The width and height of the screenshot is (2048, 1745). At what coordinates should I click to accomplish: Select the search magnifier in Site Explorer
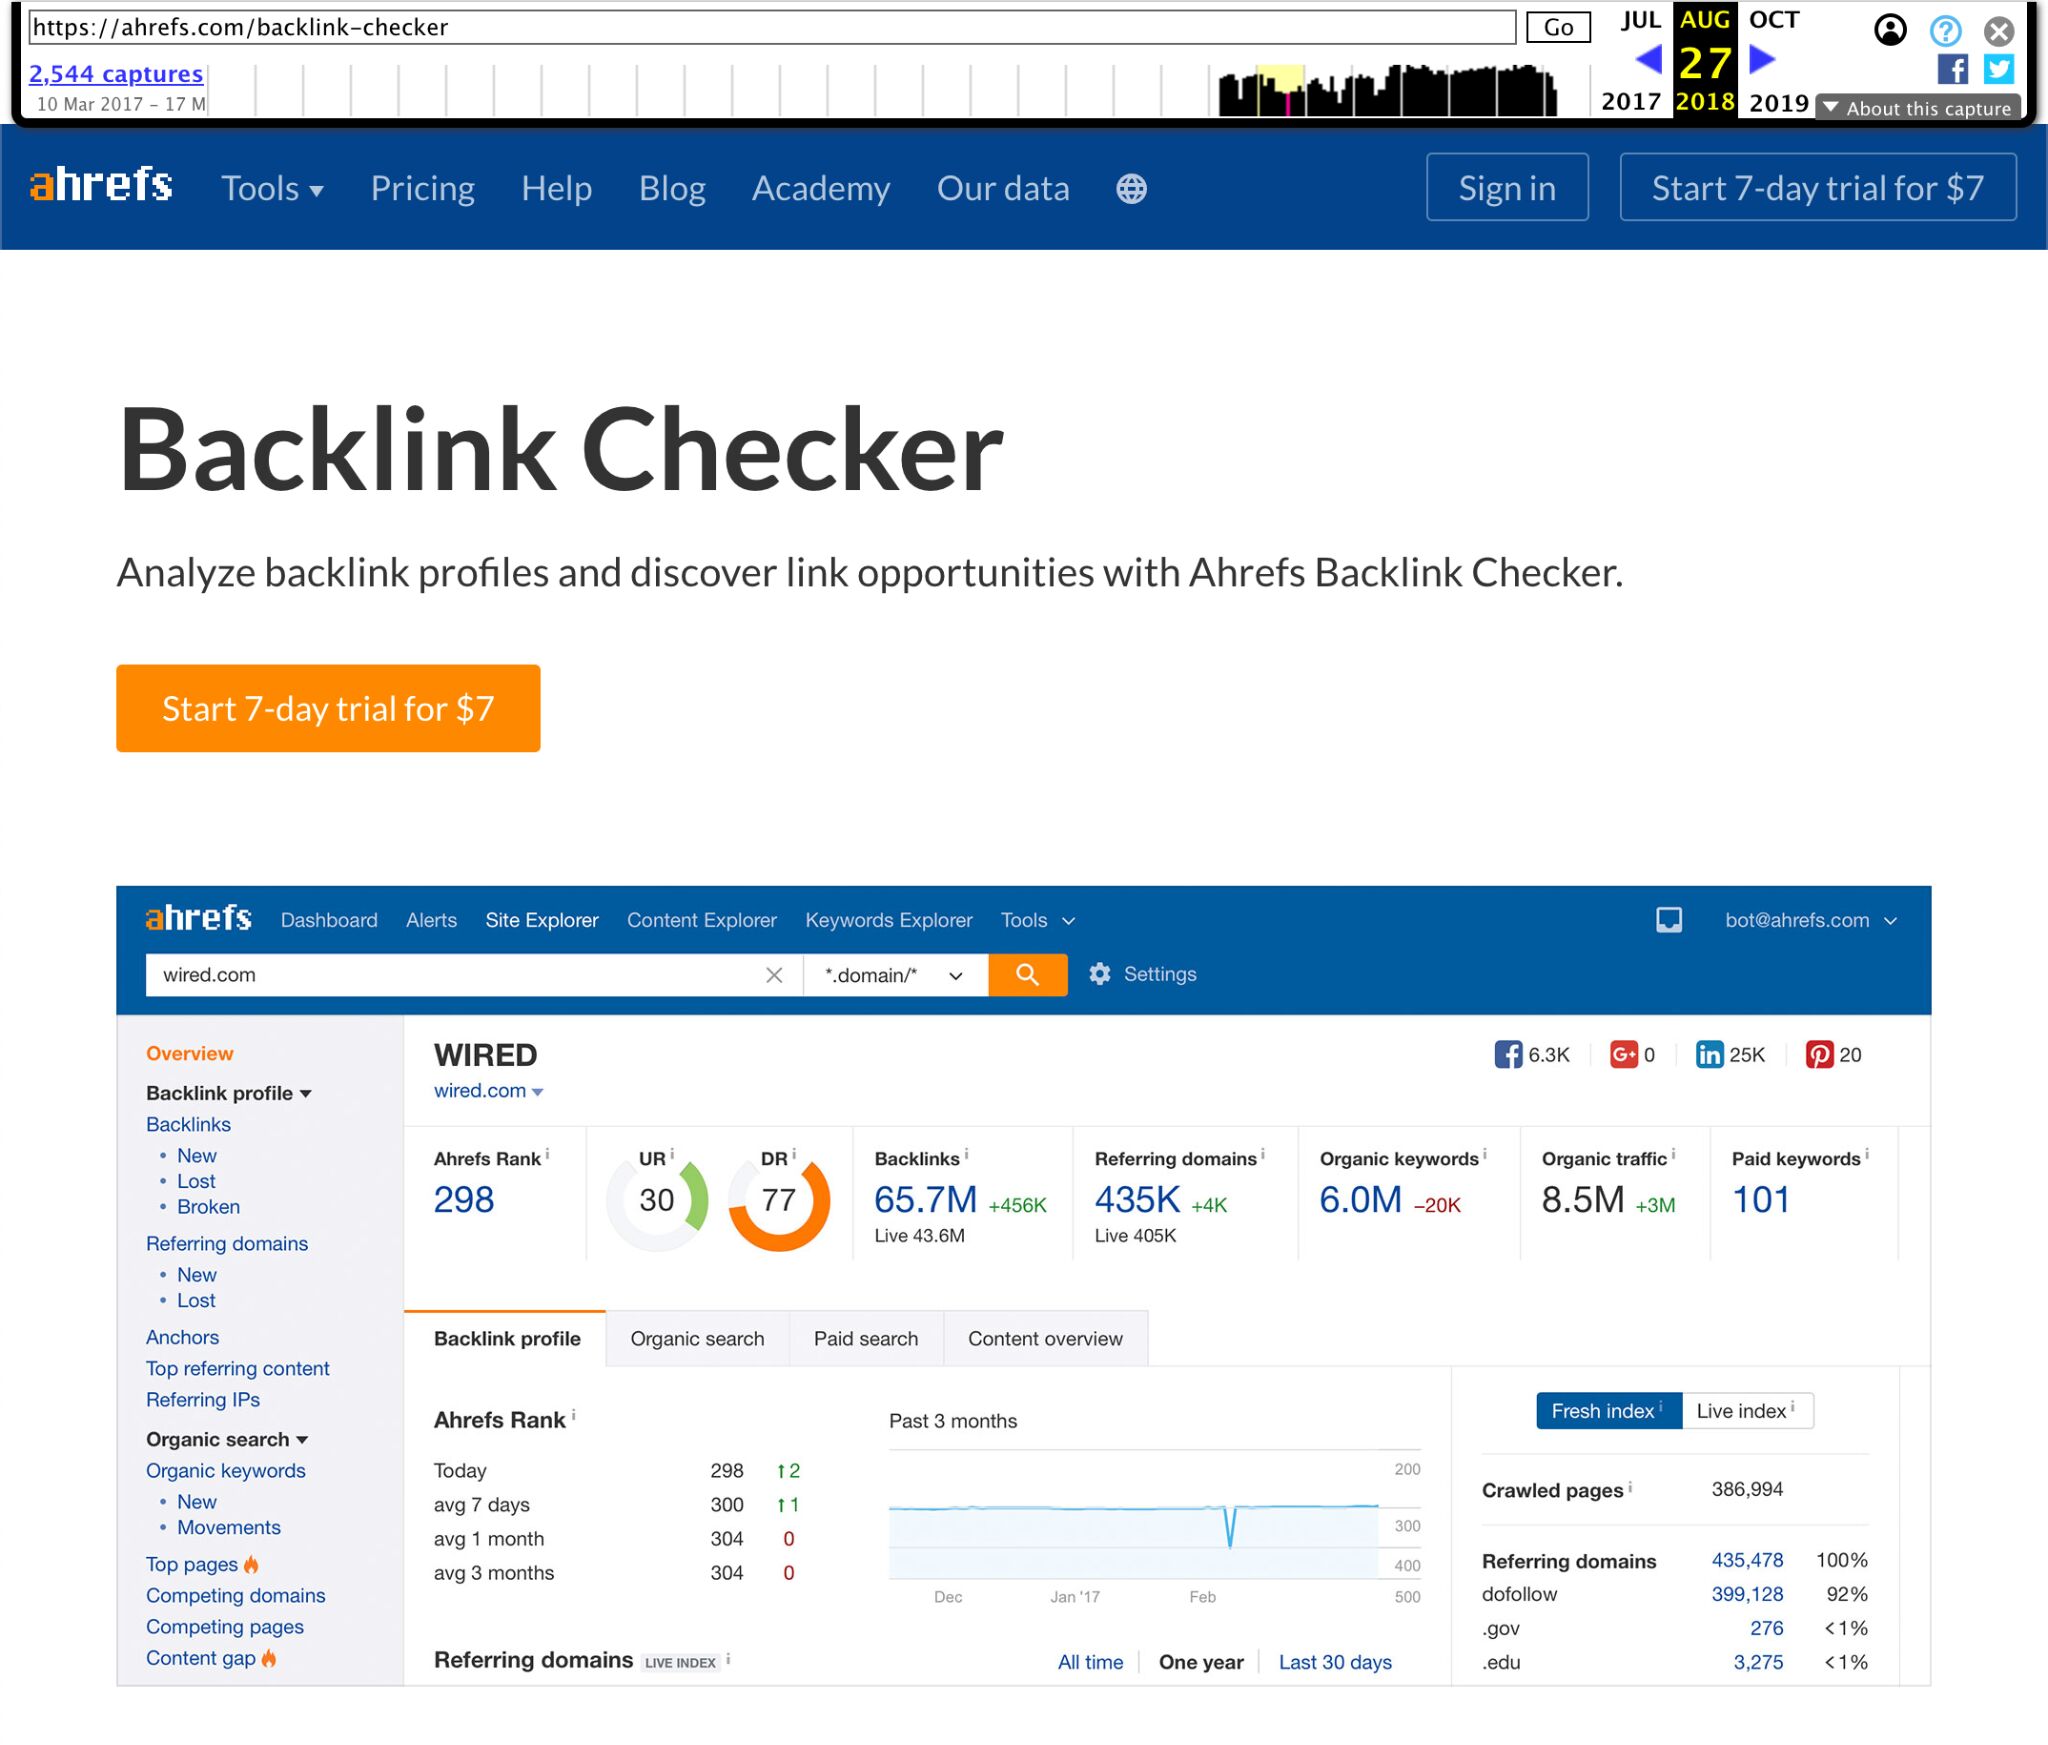tap(1028, 974)
